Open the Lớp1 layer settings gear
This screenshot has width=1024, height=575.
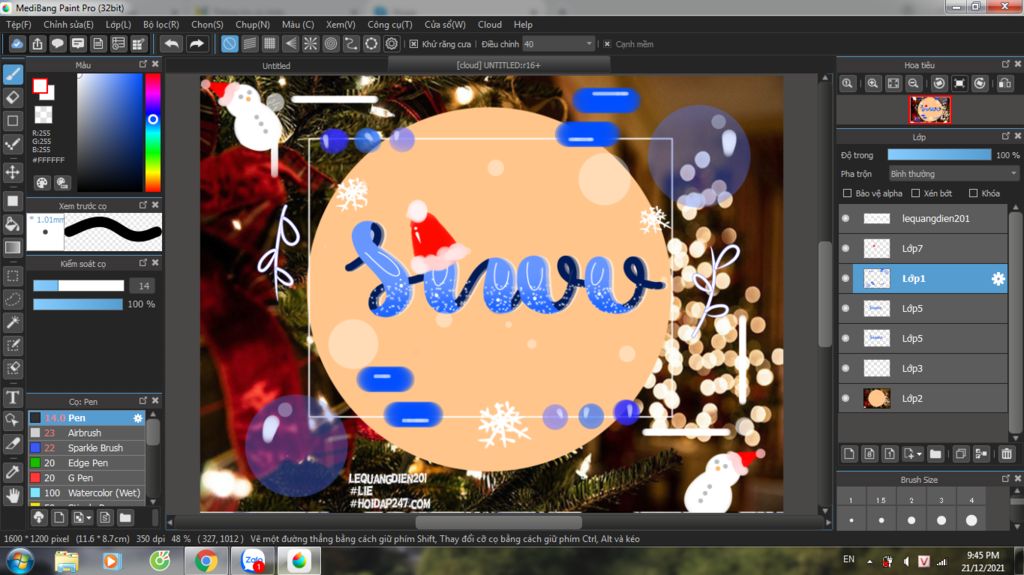[x=997, y=279]
